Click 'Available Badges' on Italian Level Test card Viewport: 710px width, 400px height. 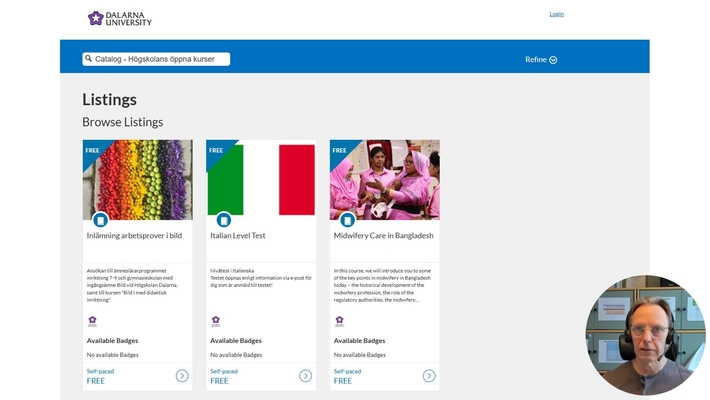pos(236,341)
